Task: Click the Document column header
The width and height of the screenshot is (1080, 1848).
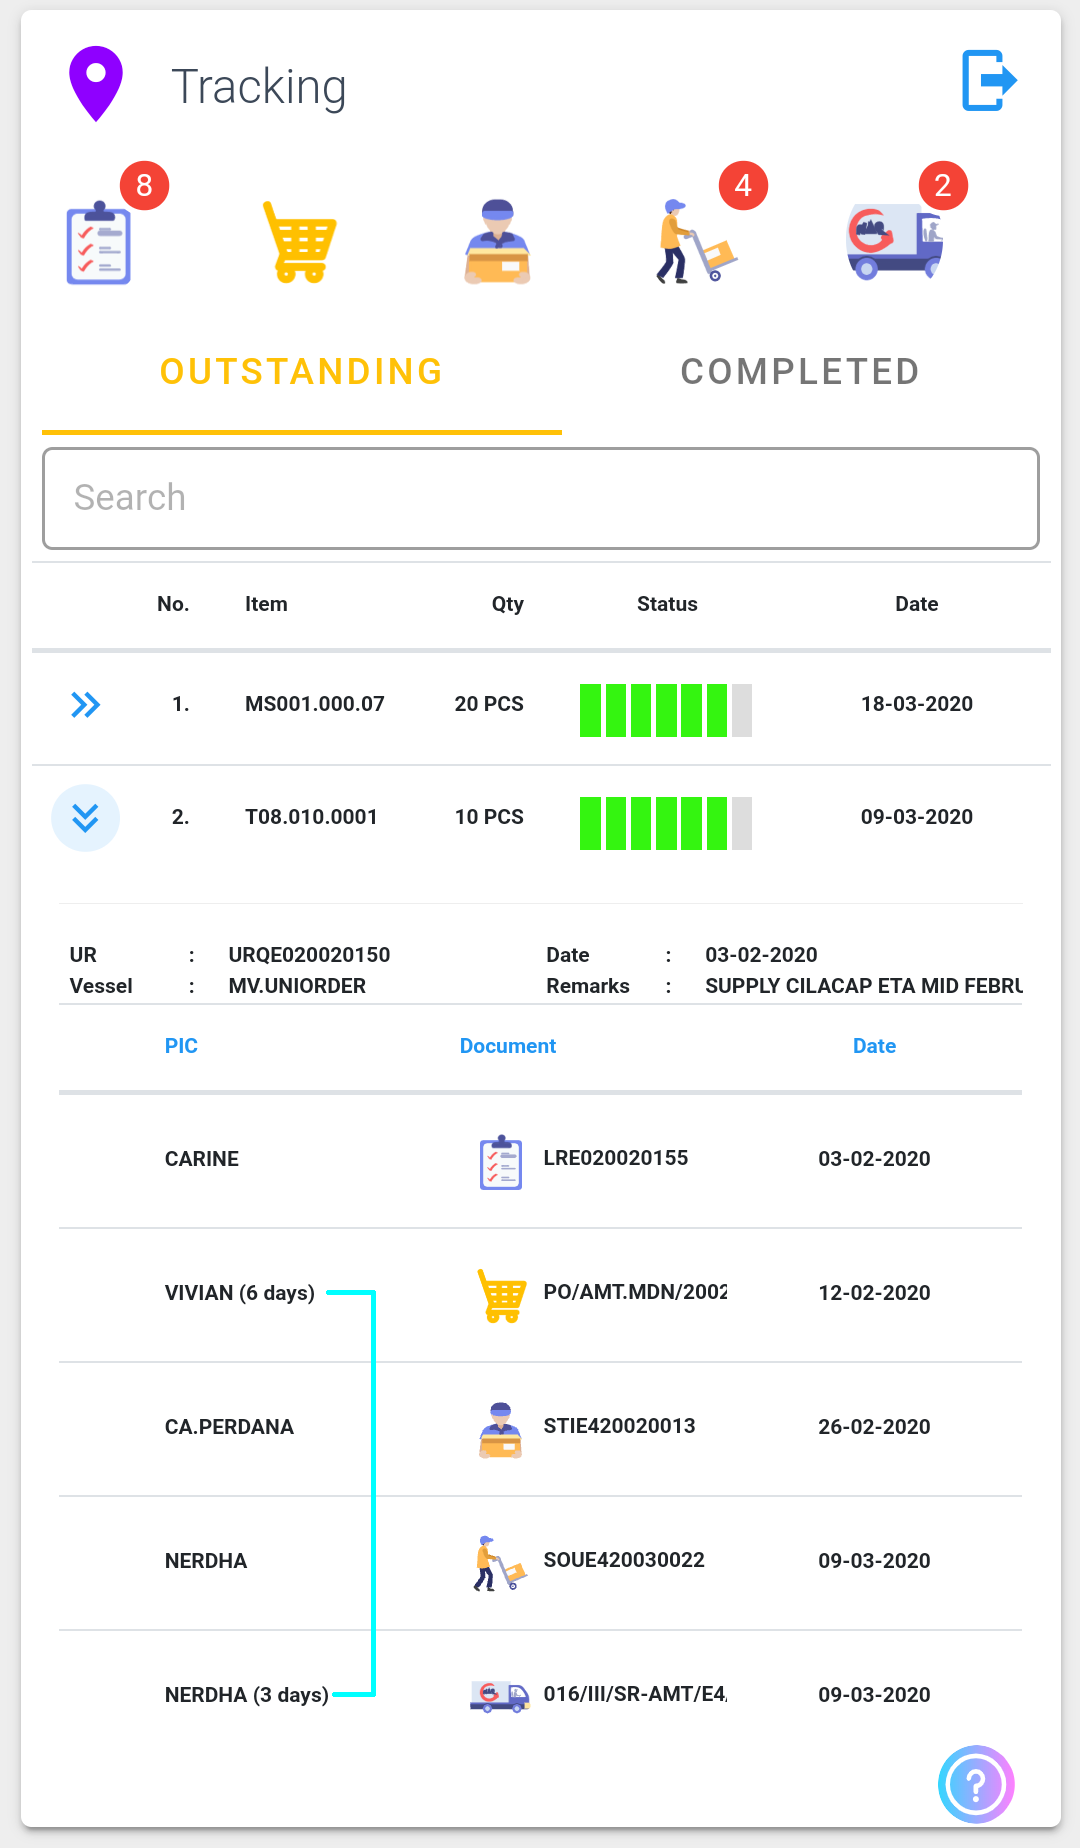Action: tap(507, 1046)
